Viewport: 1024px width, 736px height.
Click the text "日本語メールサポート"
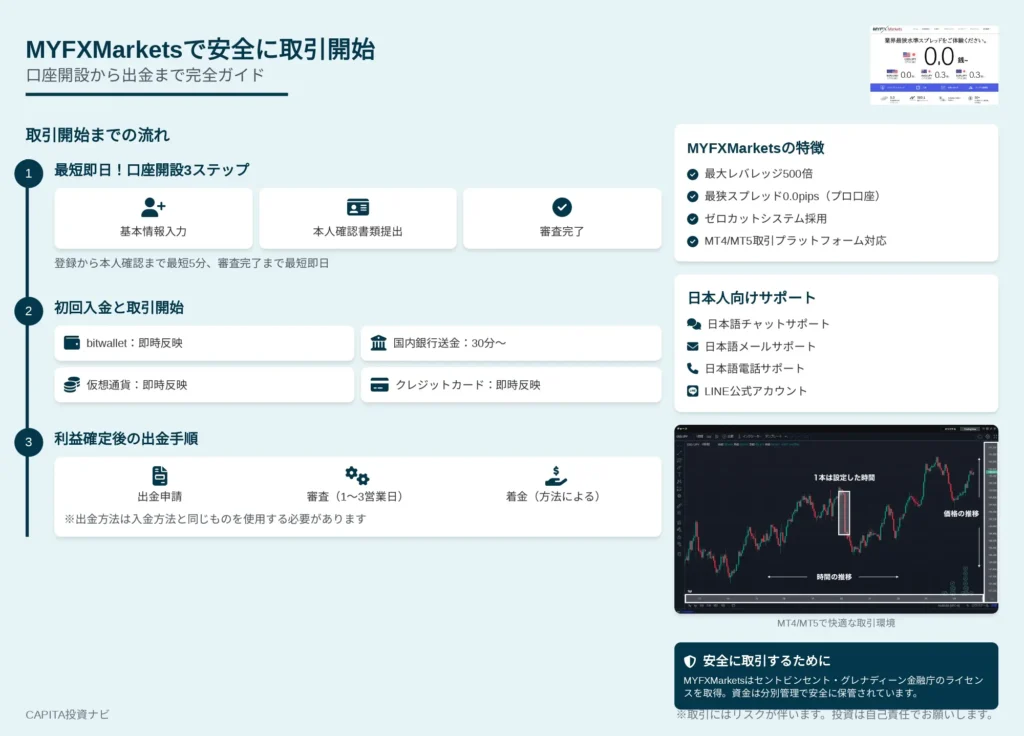(x=760, y=346)
